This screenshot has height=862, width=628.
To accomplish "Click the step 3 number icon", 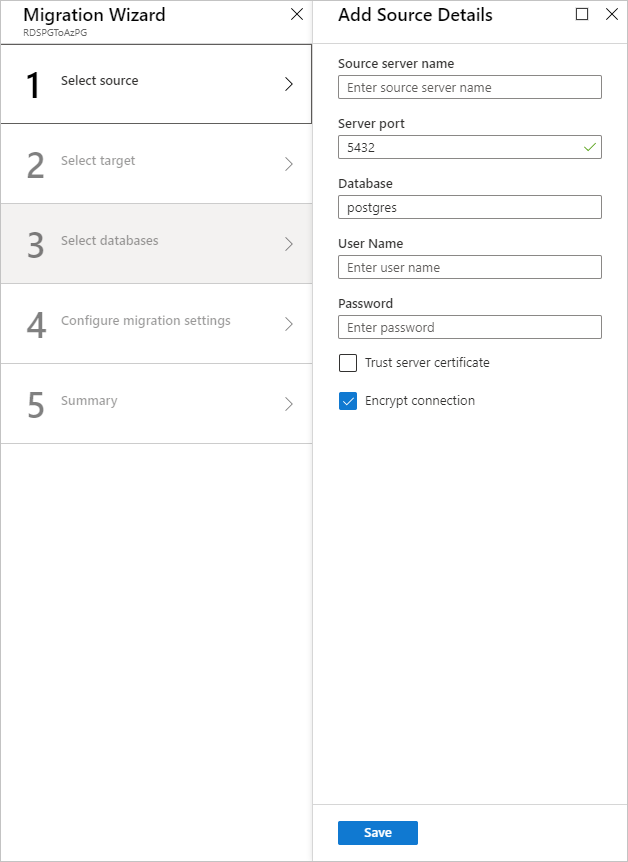I will coord(36,245).
